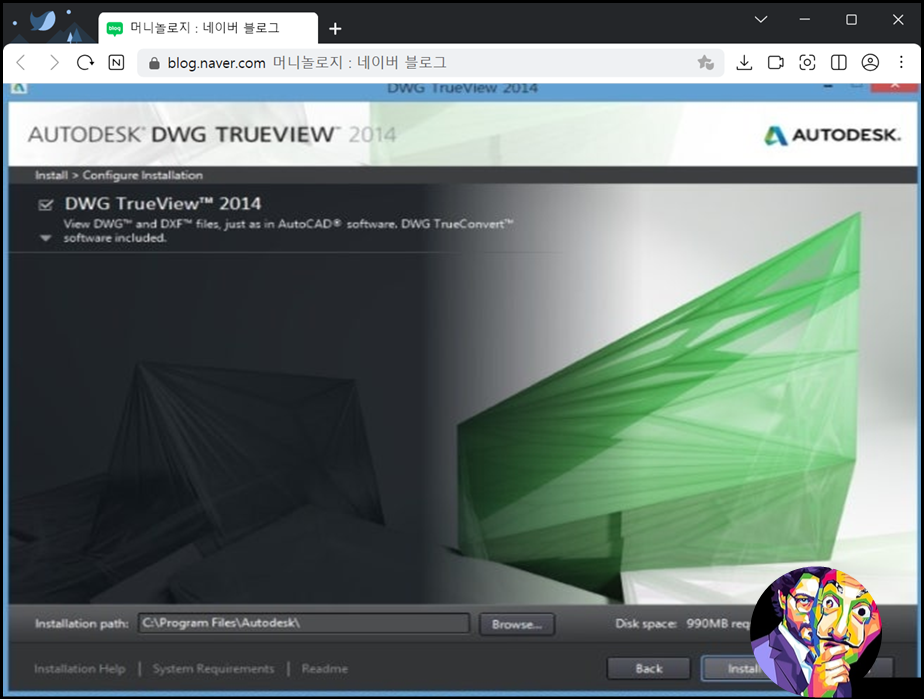Open the tab search dropdown chevron
The width and height of the screenshot is (924, 699).
tap(761, 19)
